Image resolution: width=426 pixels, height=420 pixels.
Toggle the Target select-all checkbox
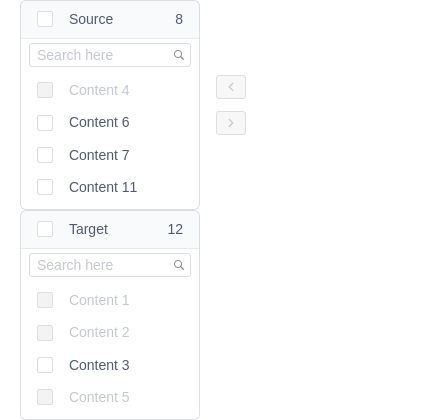[45, 229]
